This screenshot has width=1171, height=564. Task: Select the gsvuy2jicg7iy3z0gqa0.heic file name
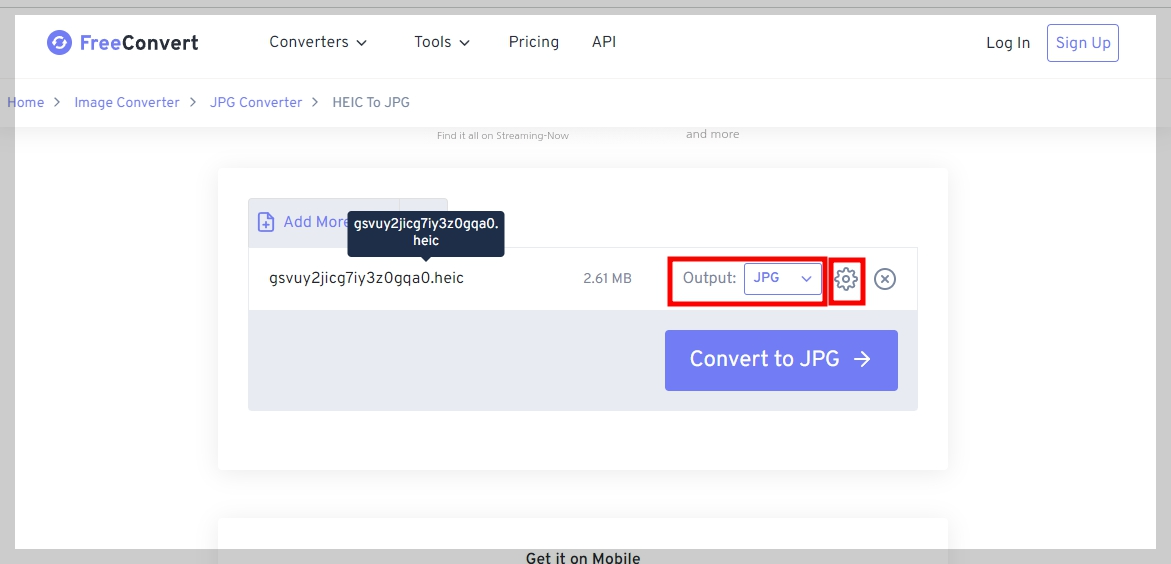366,279
